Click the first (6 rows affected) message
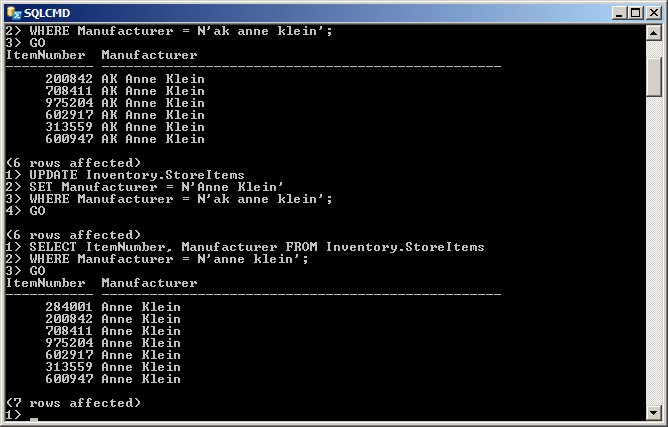 pos(73,163)
